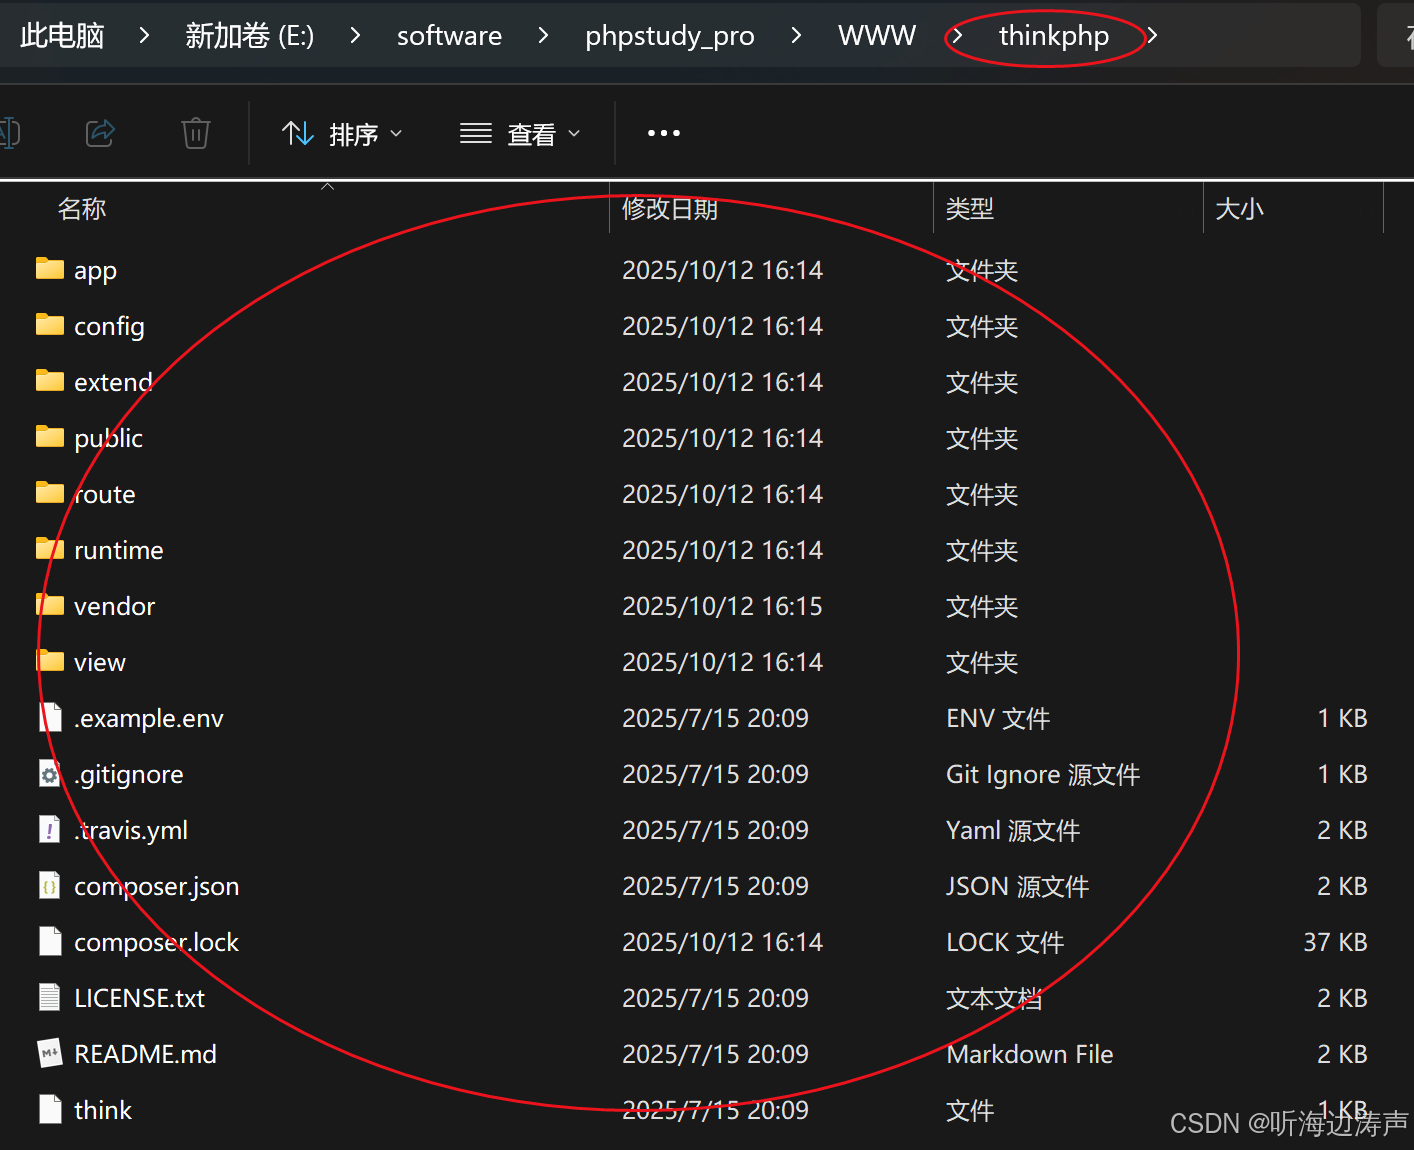The height and width of the screenshot is (1150, 1414).
Task: Sort by 修改日期 column header
Action: coord(670,209)
